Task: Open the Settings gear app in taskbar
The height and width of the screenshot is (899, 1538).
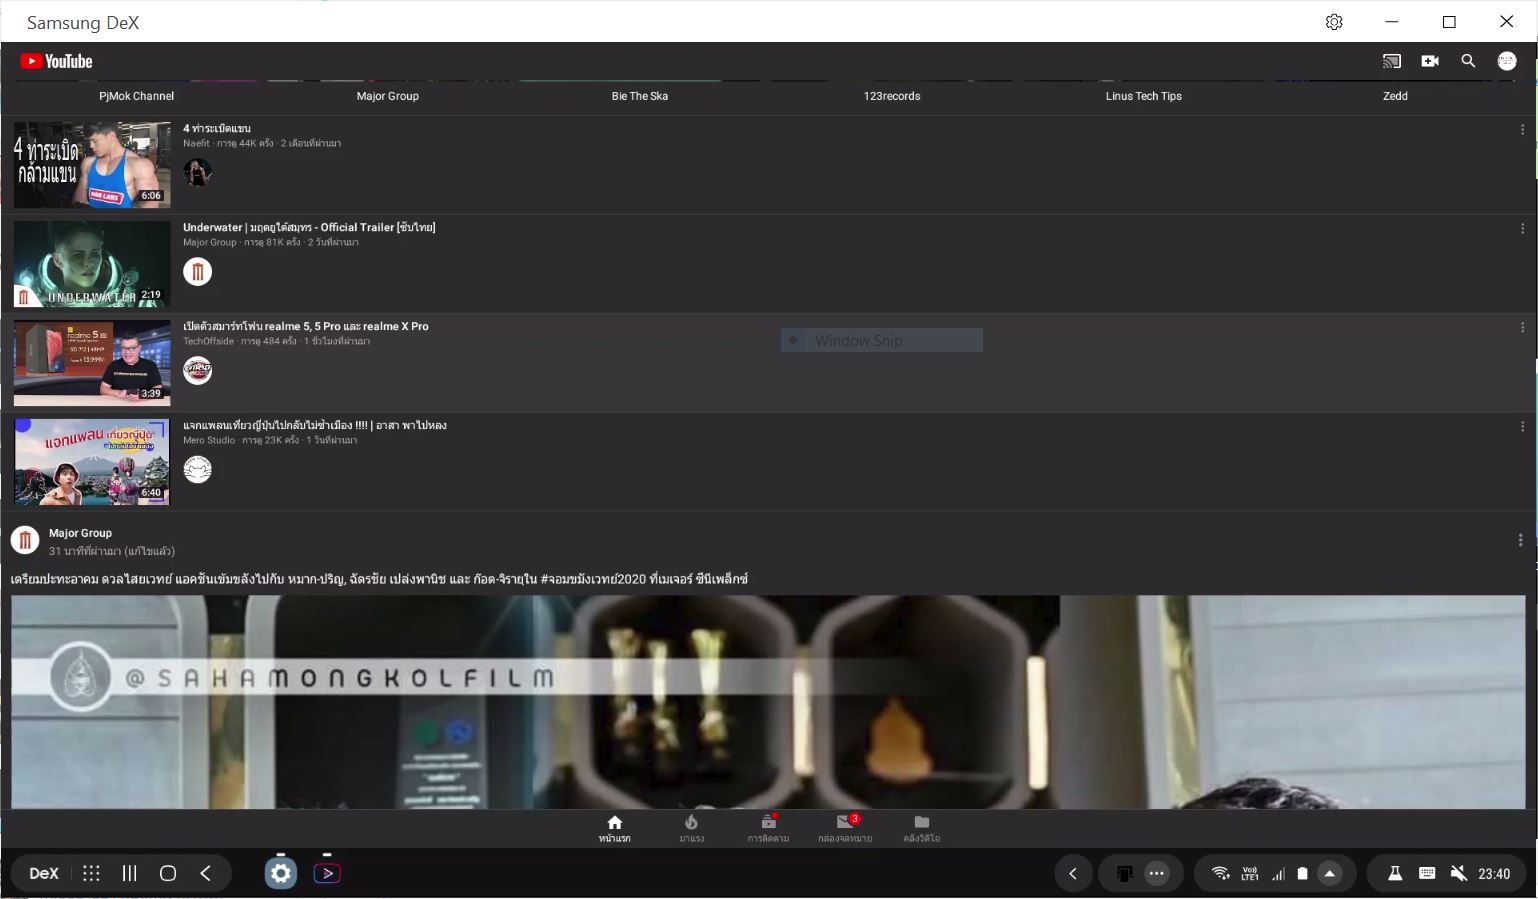Action: pos(281,873)
